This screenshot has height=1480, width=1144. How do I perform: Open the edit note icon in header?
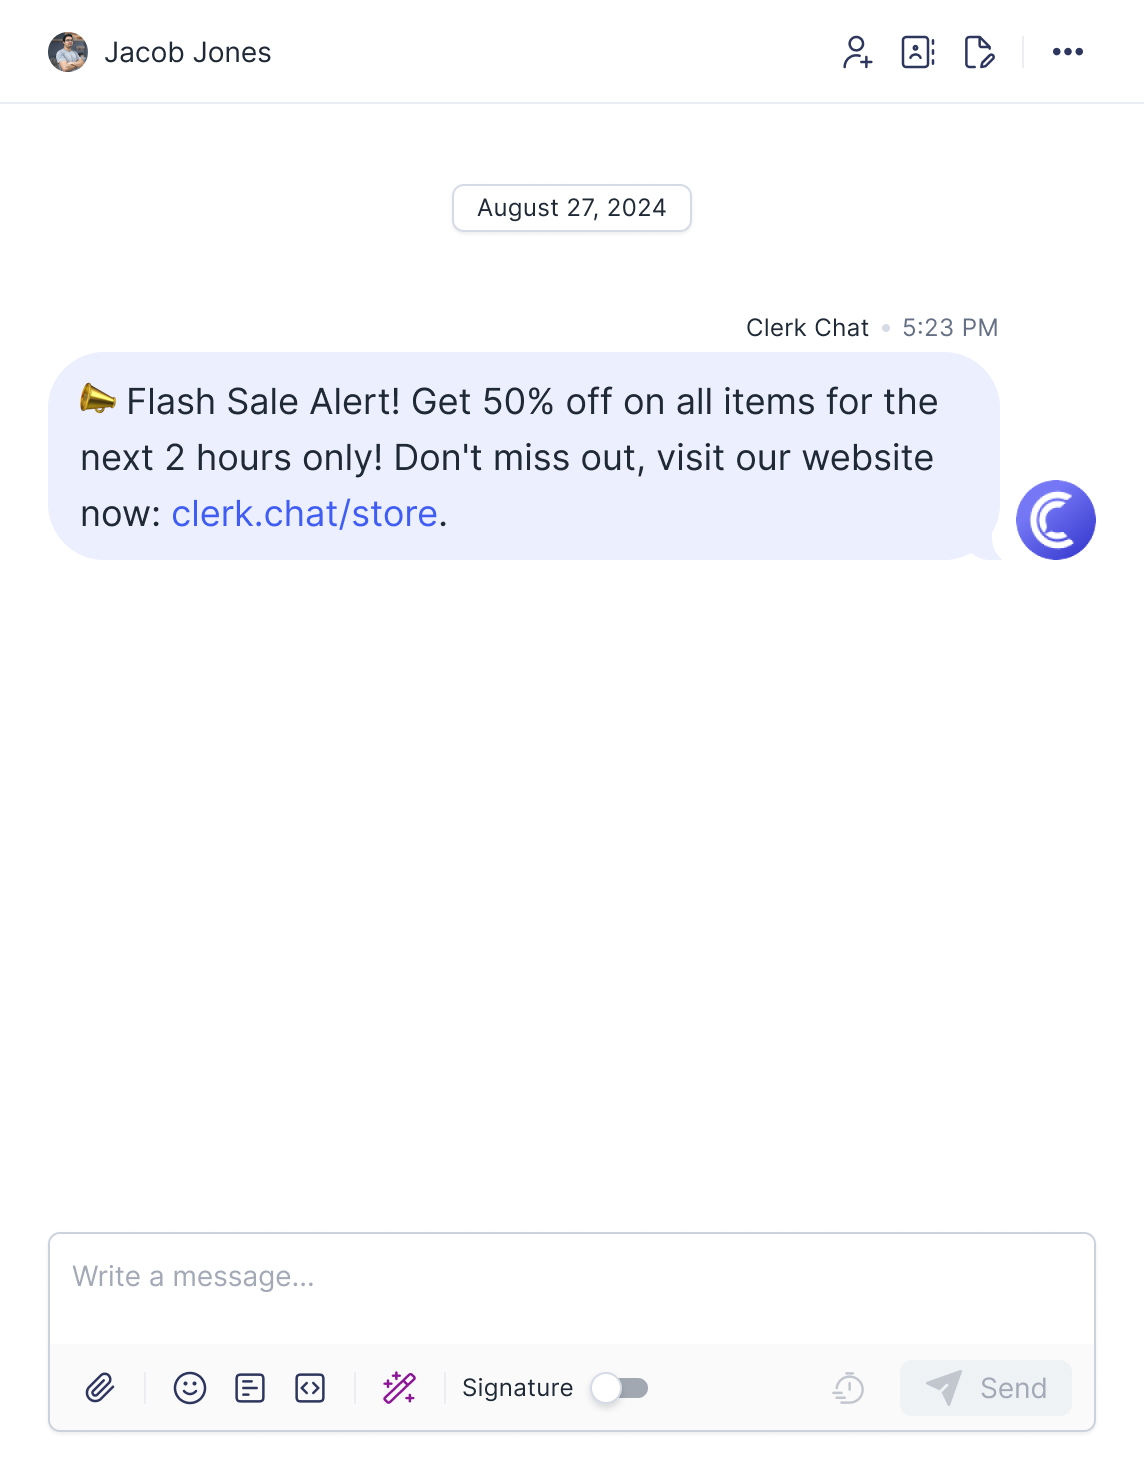click(x=979, y=52)
